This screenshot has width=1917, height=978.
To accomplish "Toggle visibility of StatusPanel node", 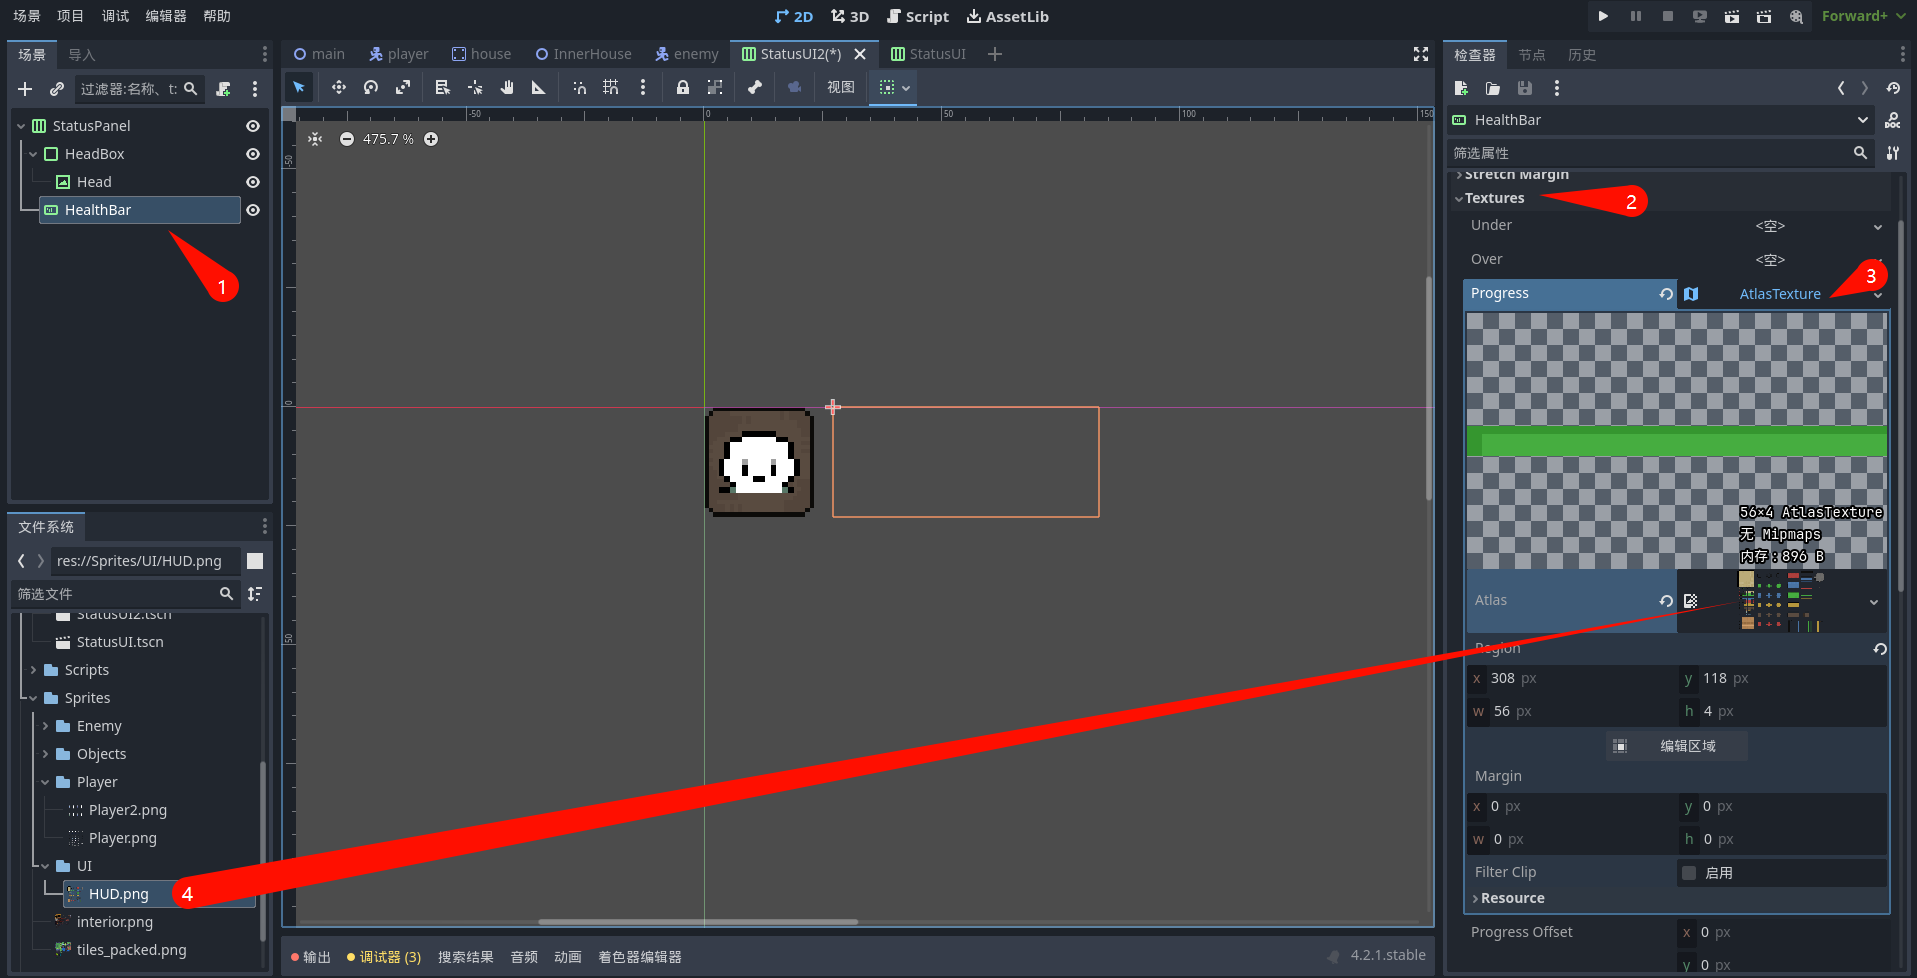I will tap(253, 126).
